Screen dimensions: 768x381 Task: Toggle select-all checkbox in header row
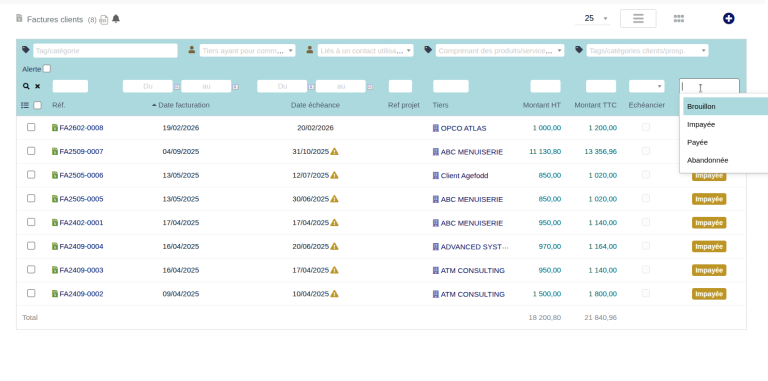[x=37, y=105]
